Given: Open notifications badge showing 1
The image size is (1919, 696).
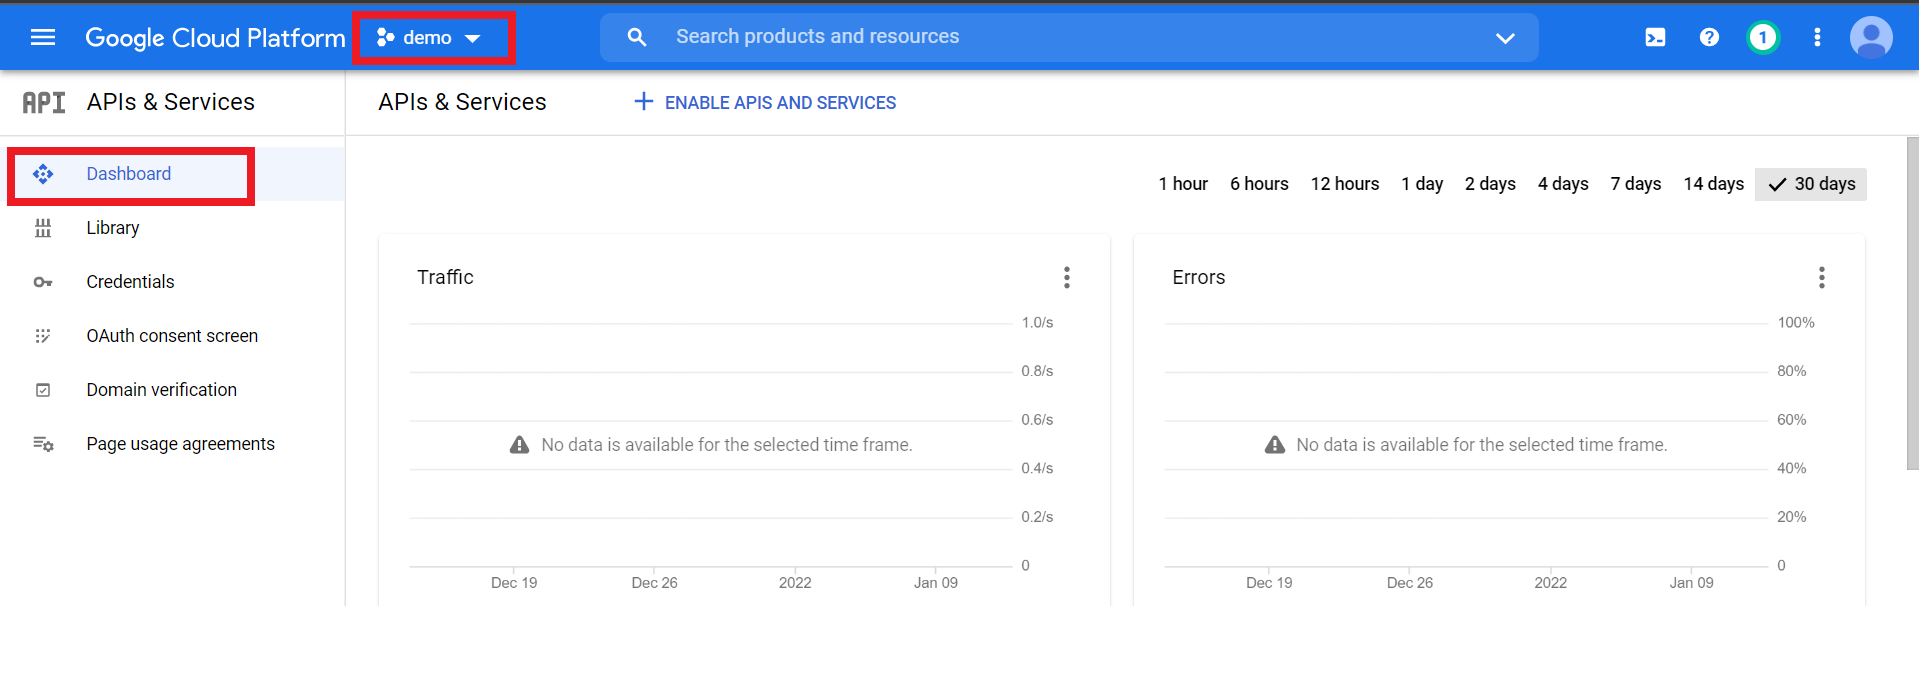Looking at the screenshot, I should [1763, 37].
